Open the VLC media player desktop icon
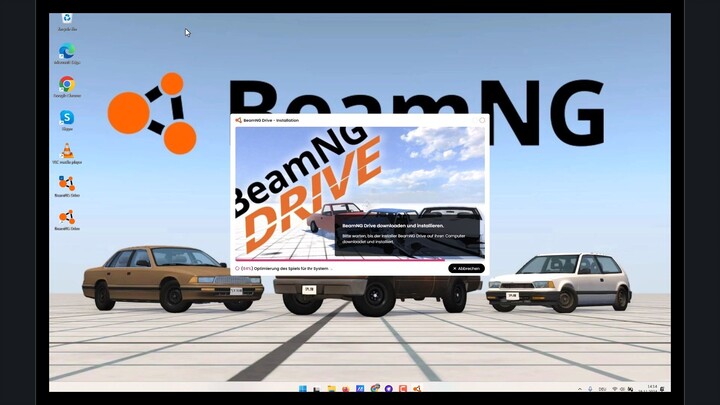720x405 pixels. (x=67, y=154)
